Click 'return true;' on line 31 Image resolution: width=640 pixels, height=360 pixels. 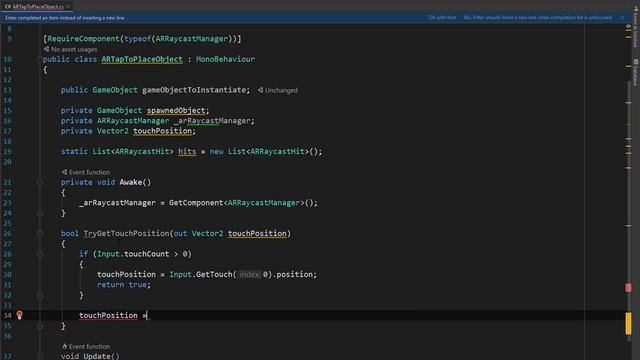click(x=124, y=284)
